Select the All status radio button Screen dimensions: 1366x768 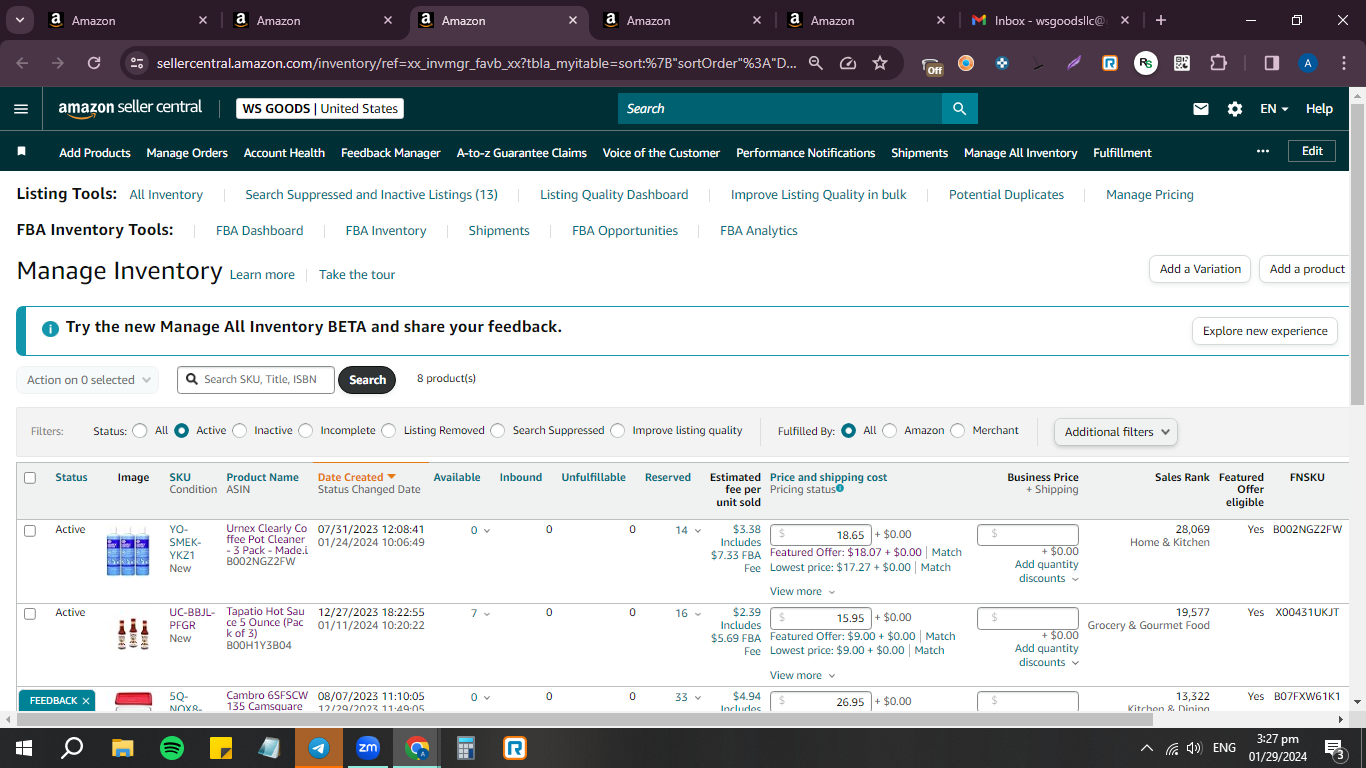[x=140, y=431]
